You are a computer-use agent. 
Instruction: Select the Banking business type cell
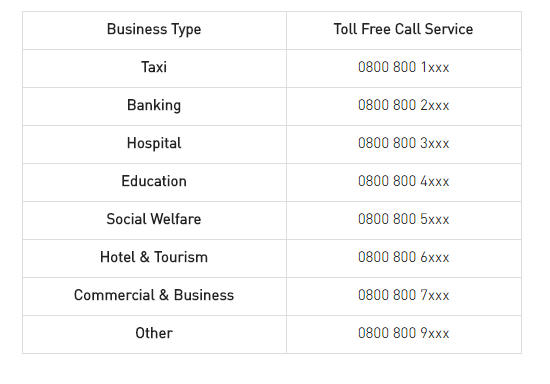154,105
